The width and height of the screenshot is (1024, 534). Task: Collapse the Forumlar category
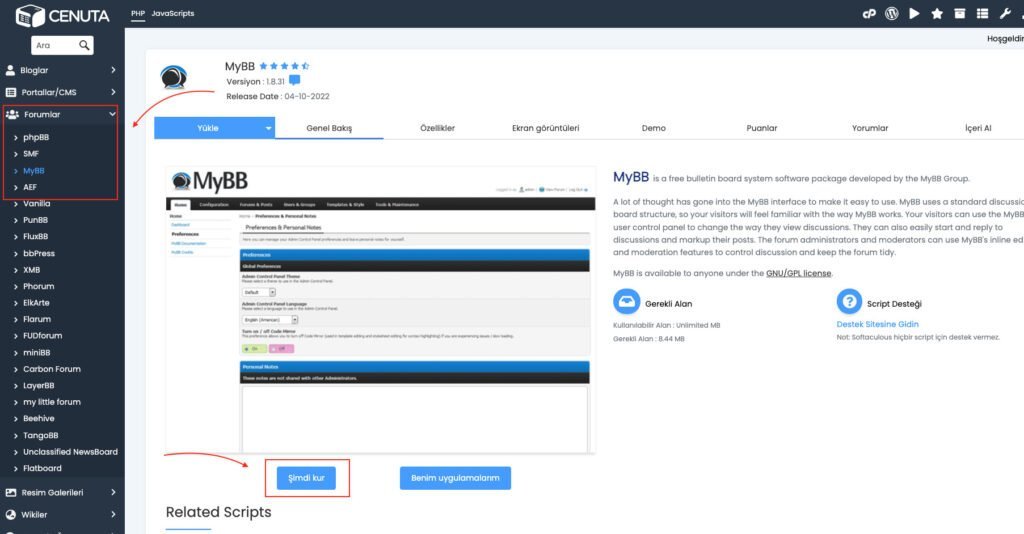pyautogui.click(x=112, y=114)
